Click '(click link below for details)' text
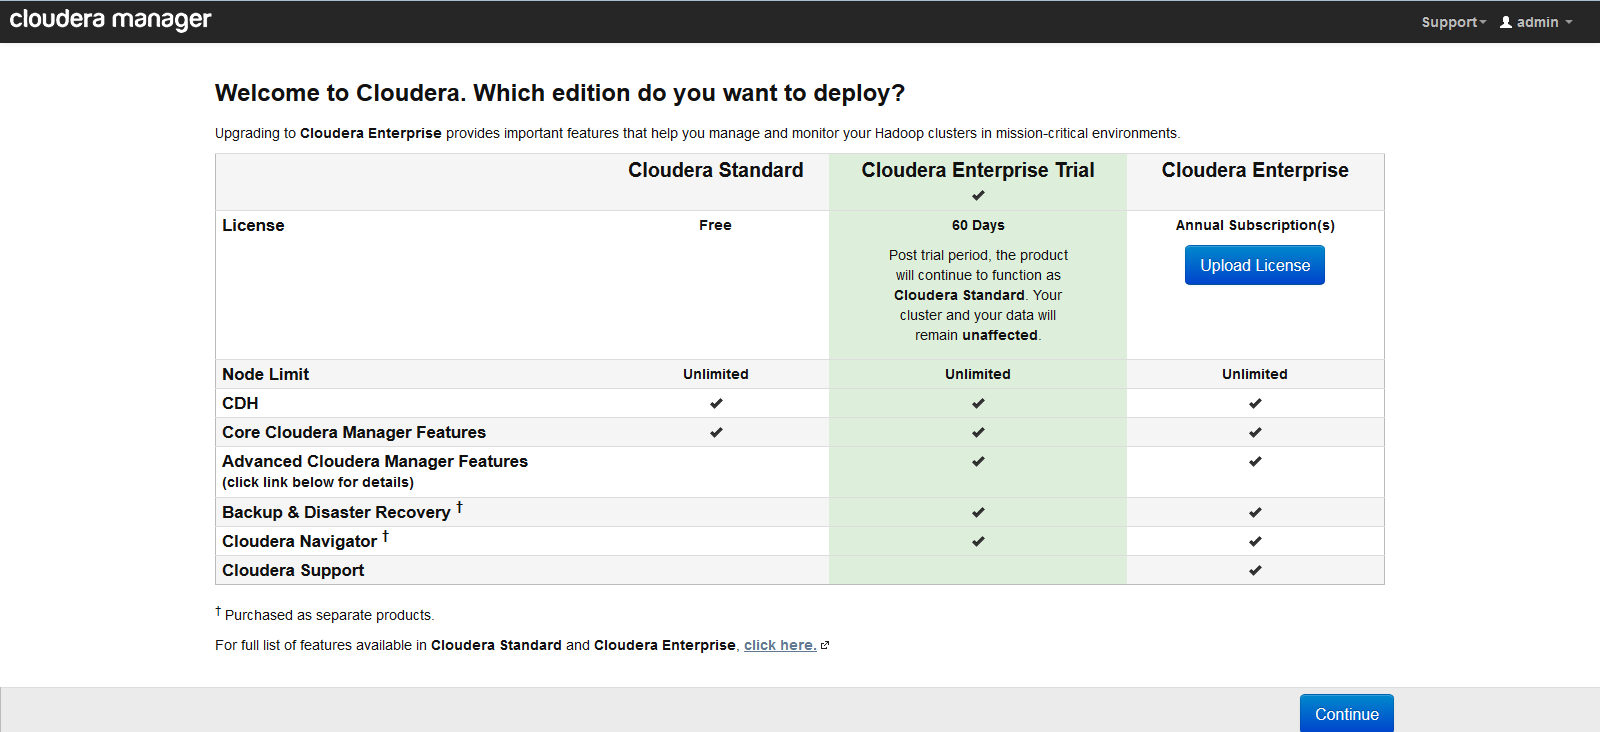Screen dimensions: 1600x732 318,482
